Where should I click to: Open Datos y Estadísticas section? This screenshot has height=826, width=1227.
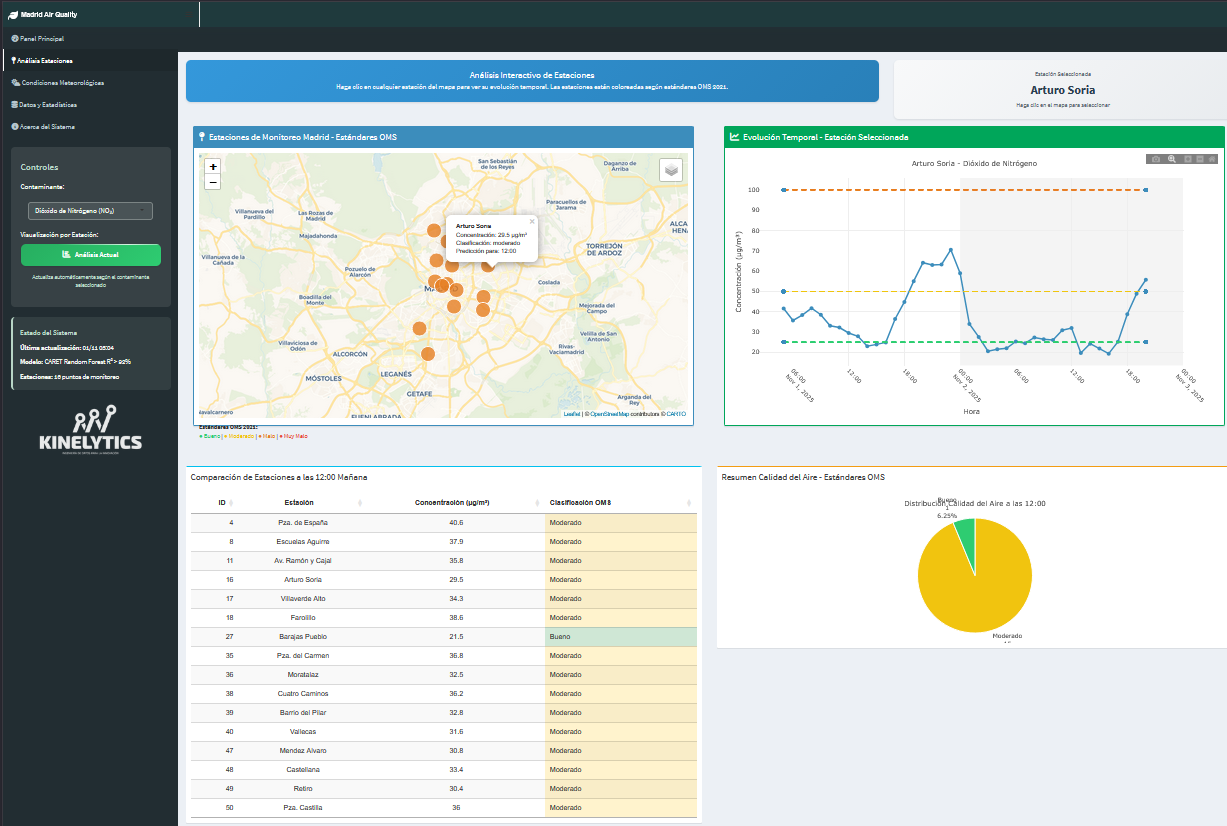(x=48, y=105)
